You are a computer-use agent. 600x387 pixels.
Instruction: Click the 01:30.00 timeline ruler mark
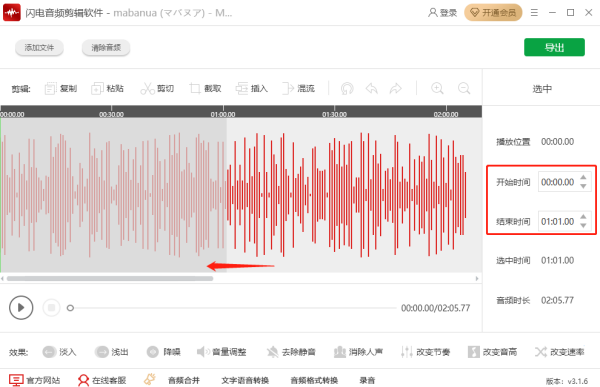coord(334,114)
